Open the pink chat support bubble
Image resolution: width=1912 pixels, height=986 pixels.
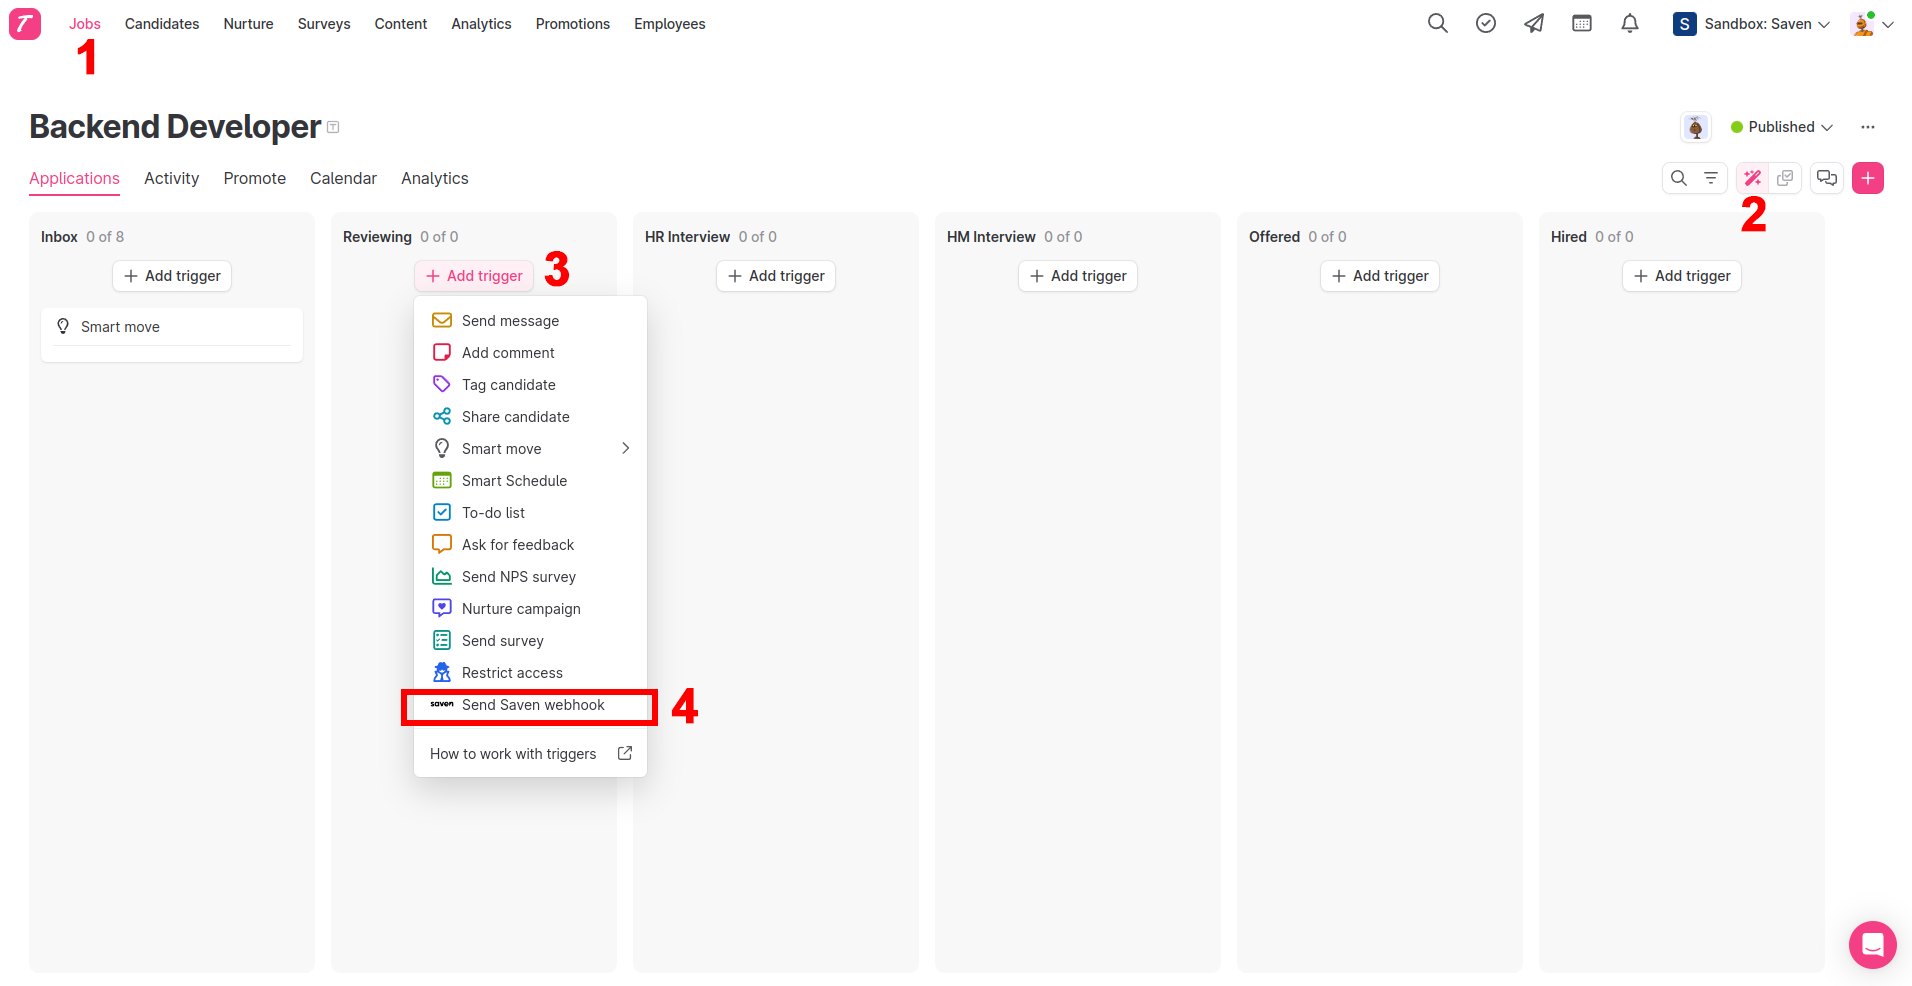pos(1872,944)
